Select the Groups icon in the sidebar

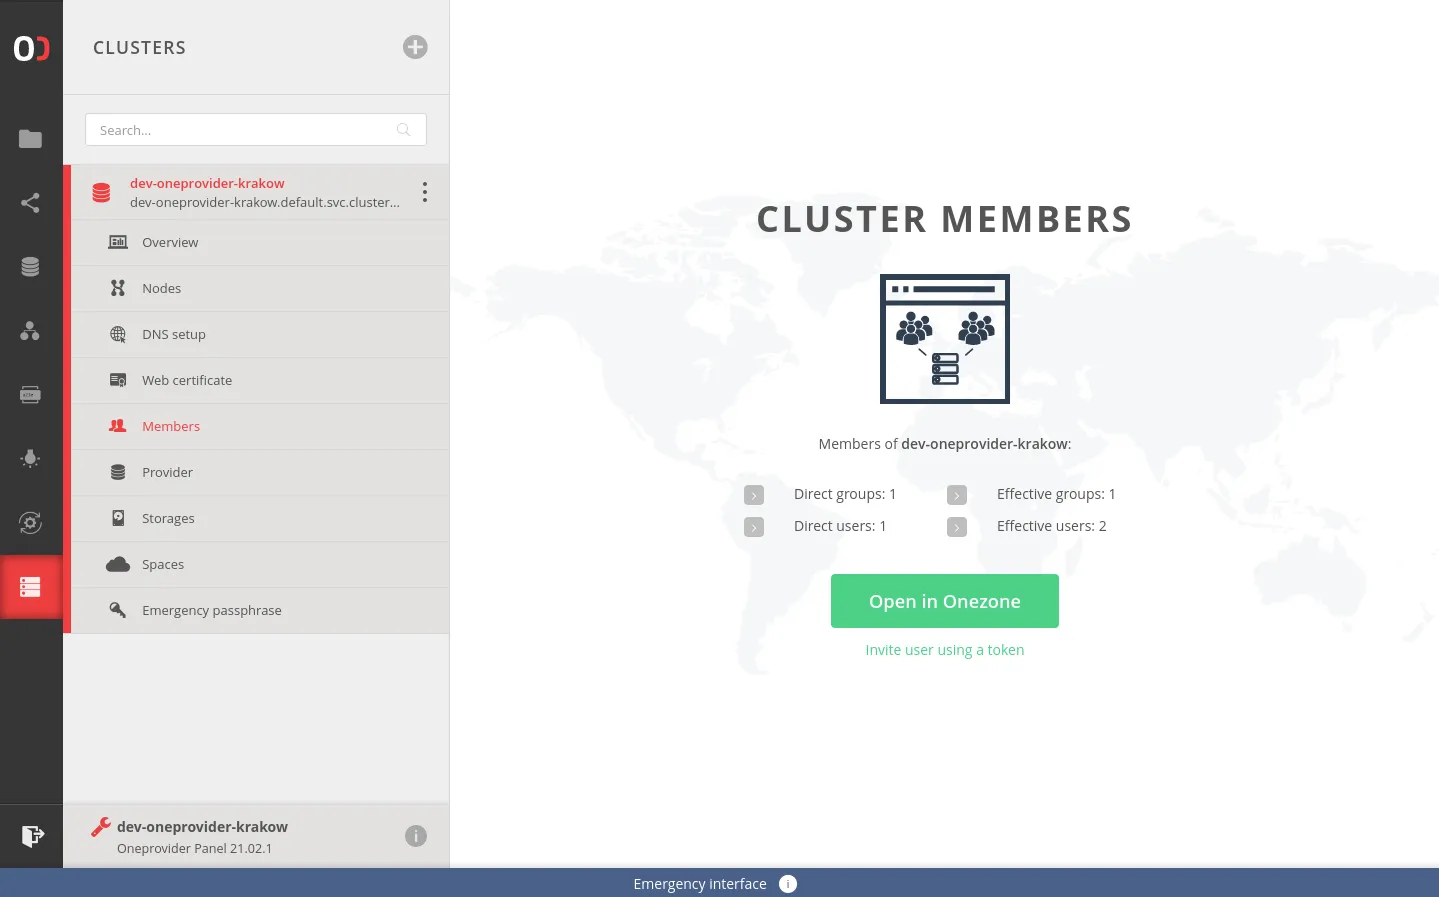31,330
